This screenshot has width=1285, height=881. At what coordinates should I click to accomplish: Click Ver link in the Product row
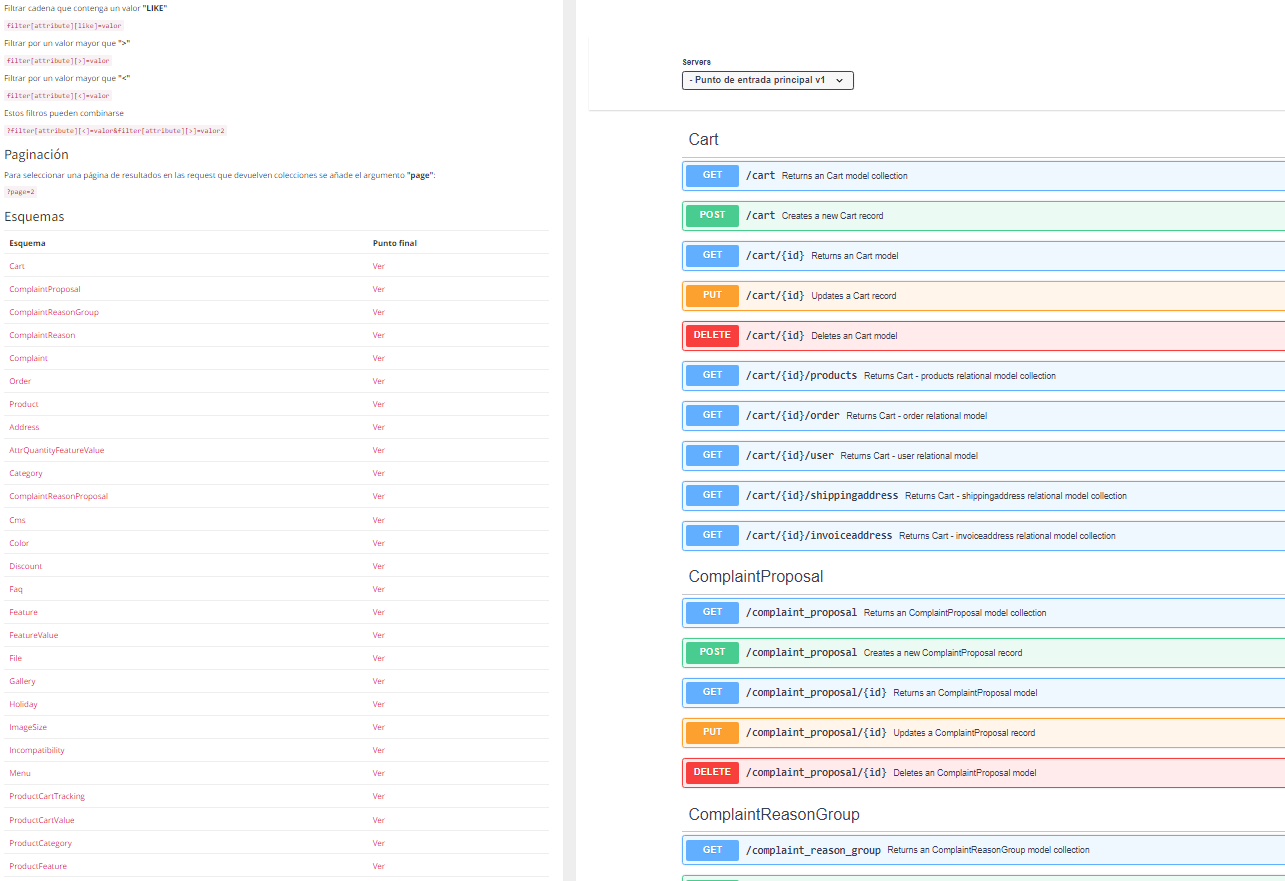(378, 404)
